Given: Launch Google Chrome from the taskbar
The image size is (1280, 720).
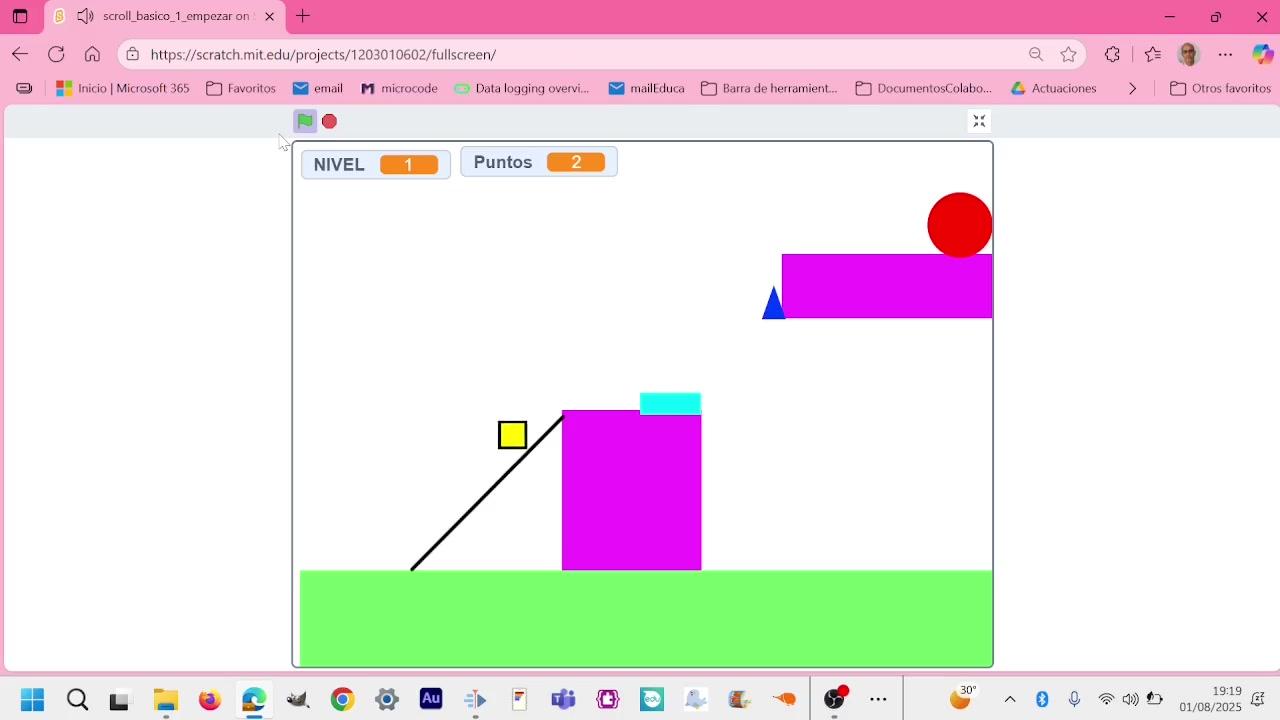Looking at the screenshot, I should click(342, 699).
